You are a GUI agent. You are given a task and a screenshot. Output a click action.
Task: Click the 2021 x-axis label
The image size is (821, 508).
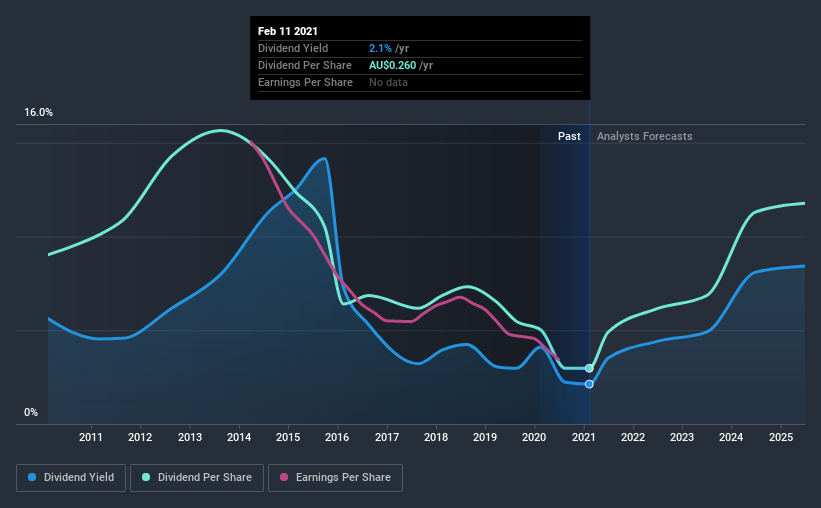[583, 437]
